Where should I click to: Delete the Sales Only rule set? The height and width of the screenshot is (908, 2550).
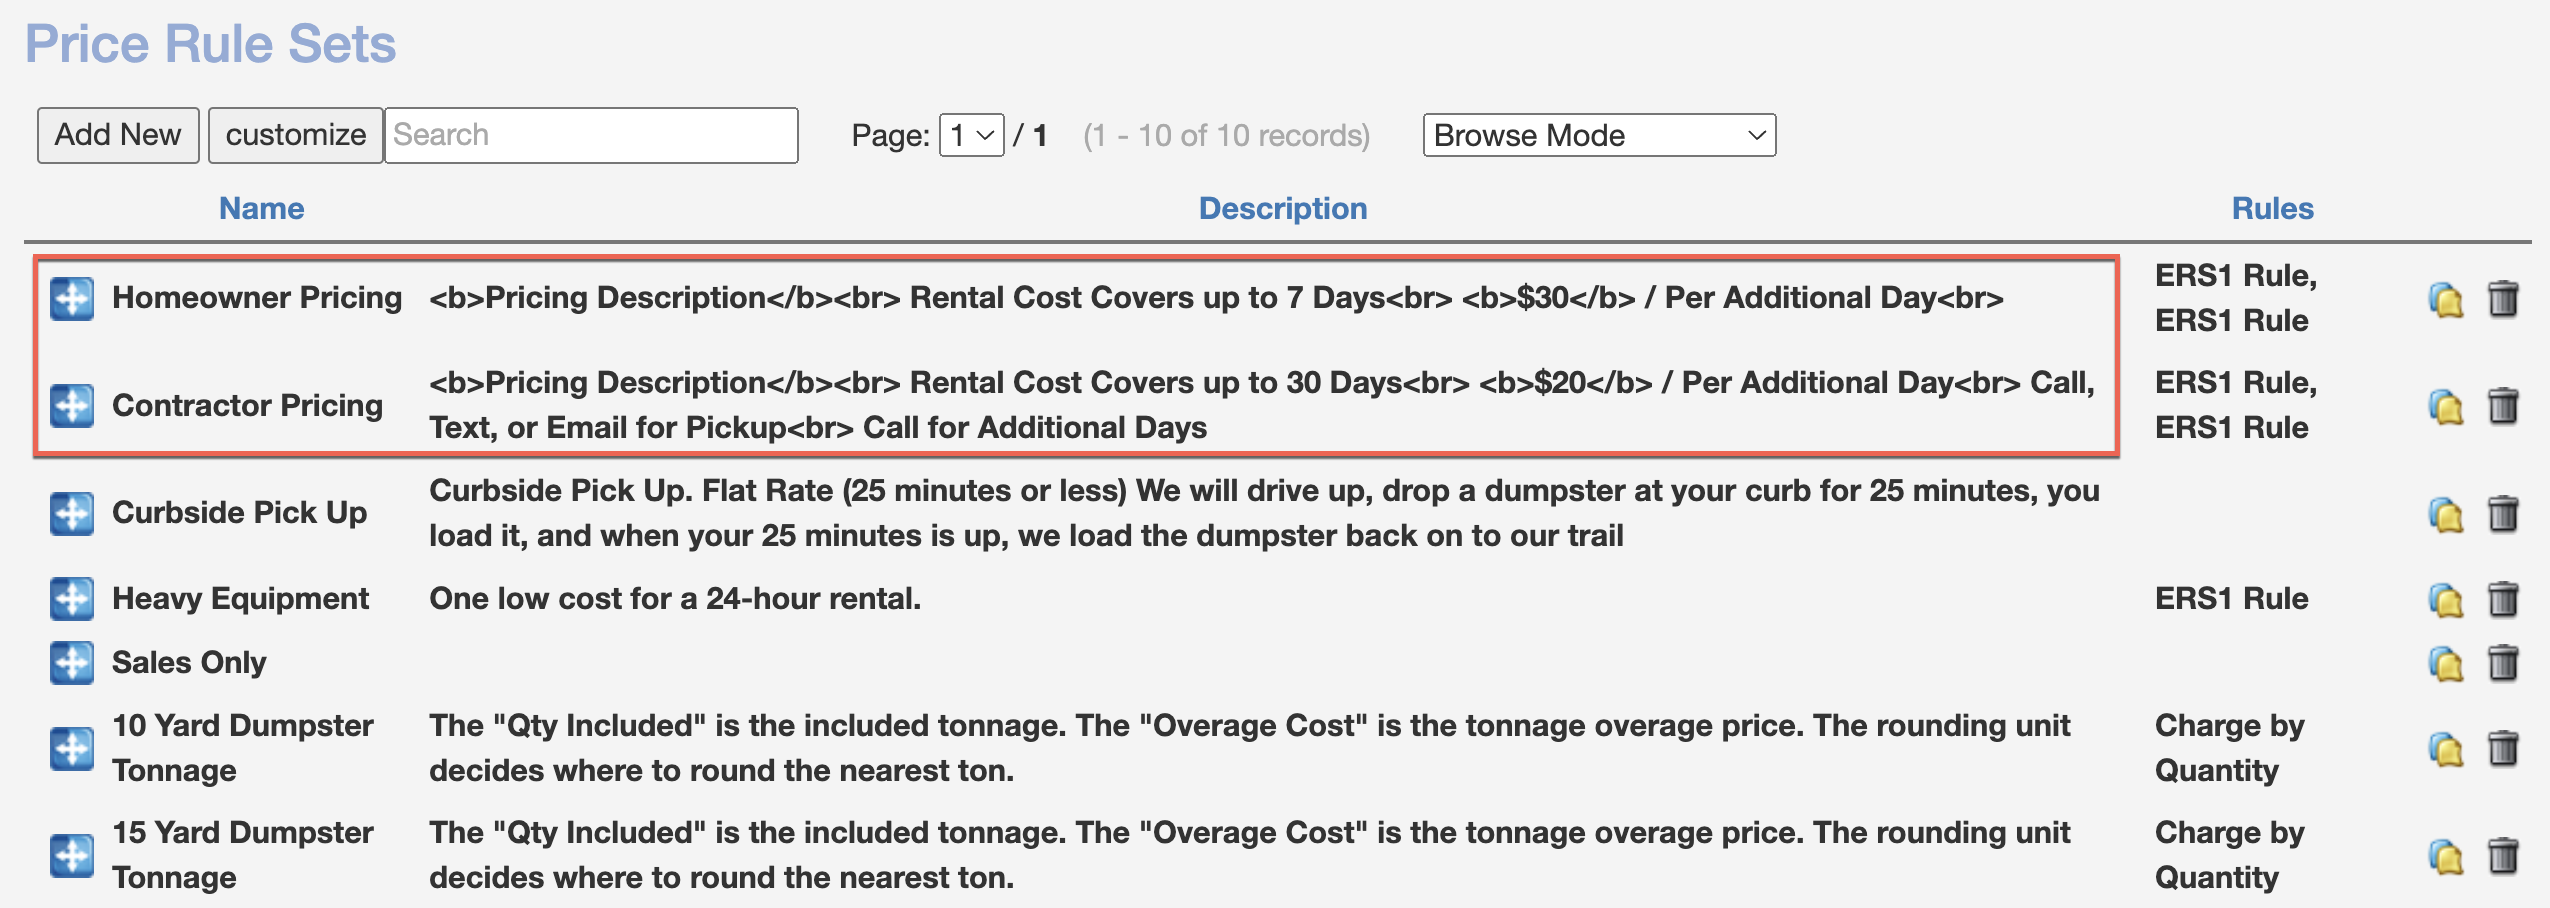click(2502, 663)
